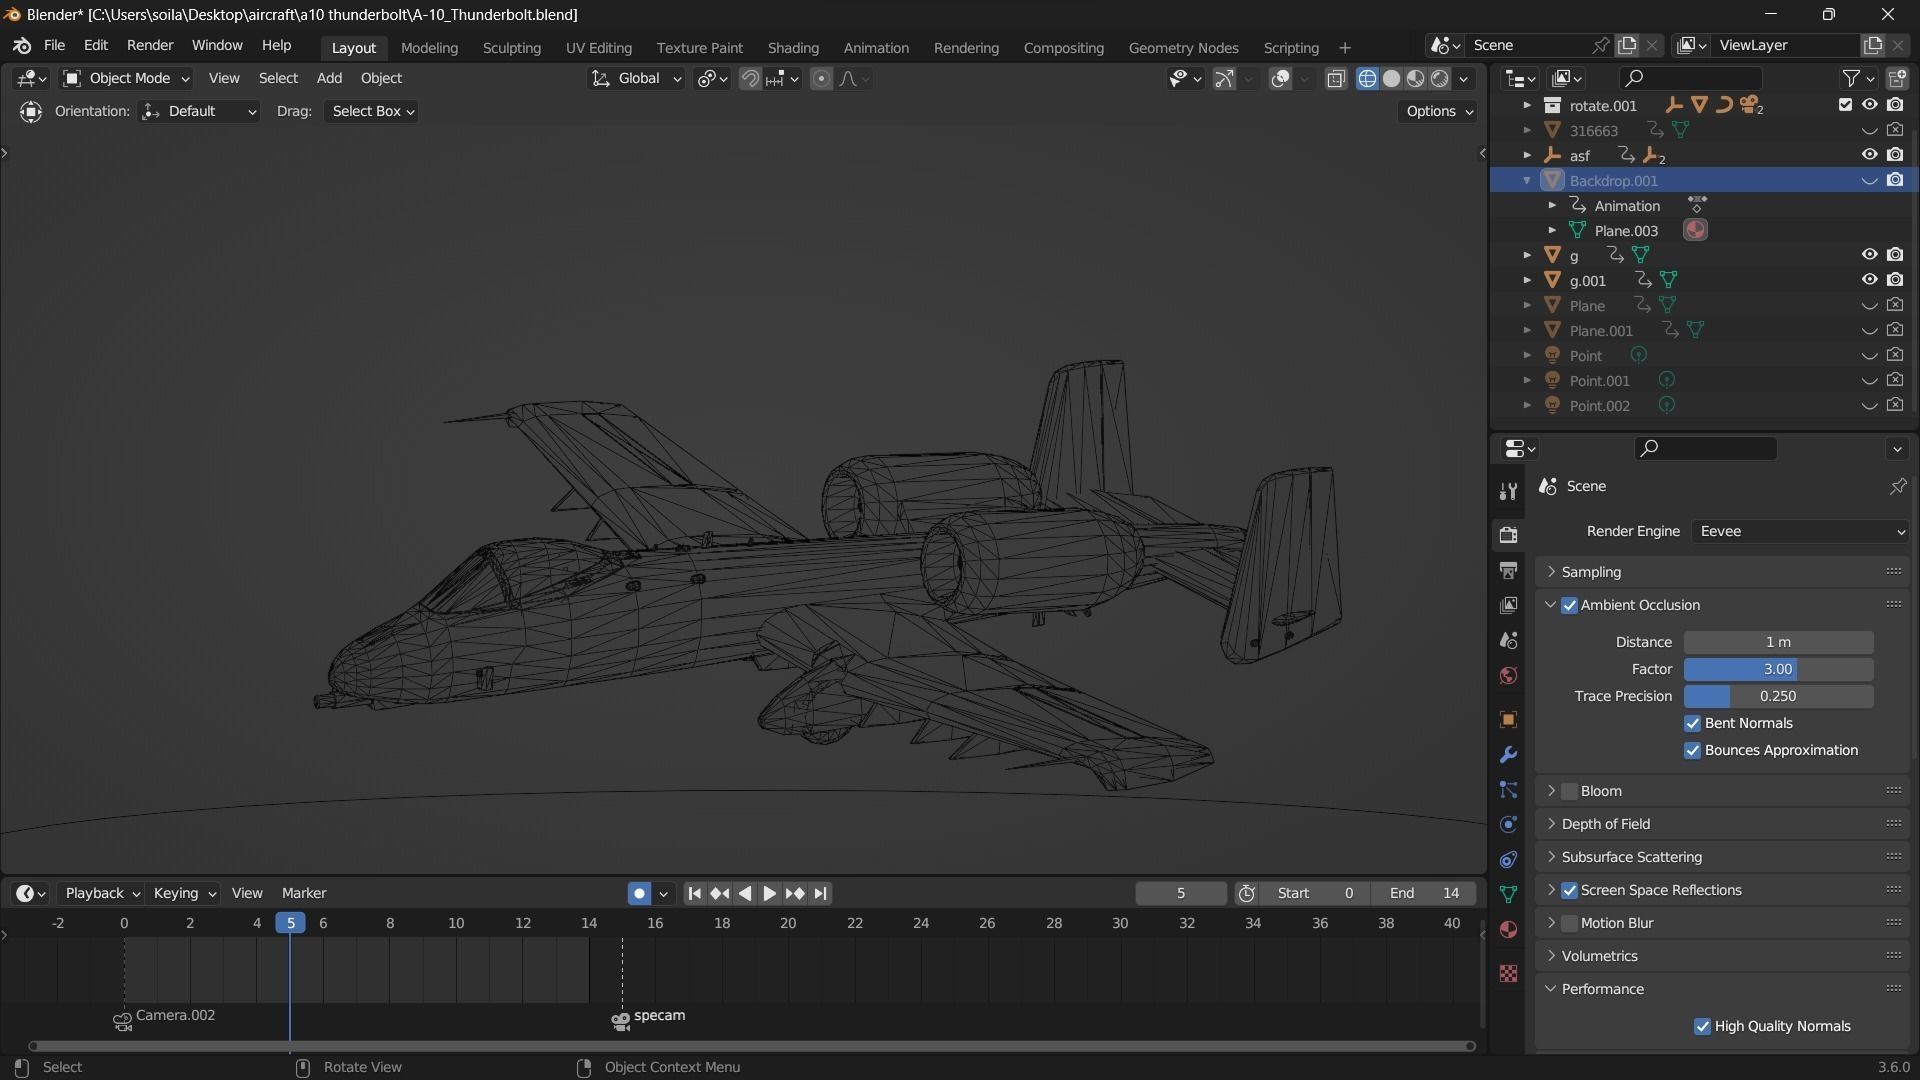
Task: Open the File menu
Action: [x=54, y=46]
